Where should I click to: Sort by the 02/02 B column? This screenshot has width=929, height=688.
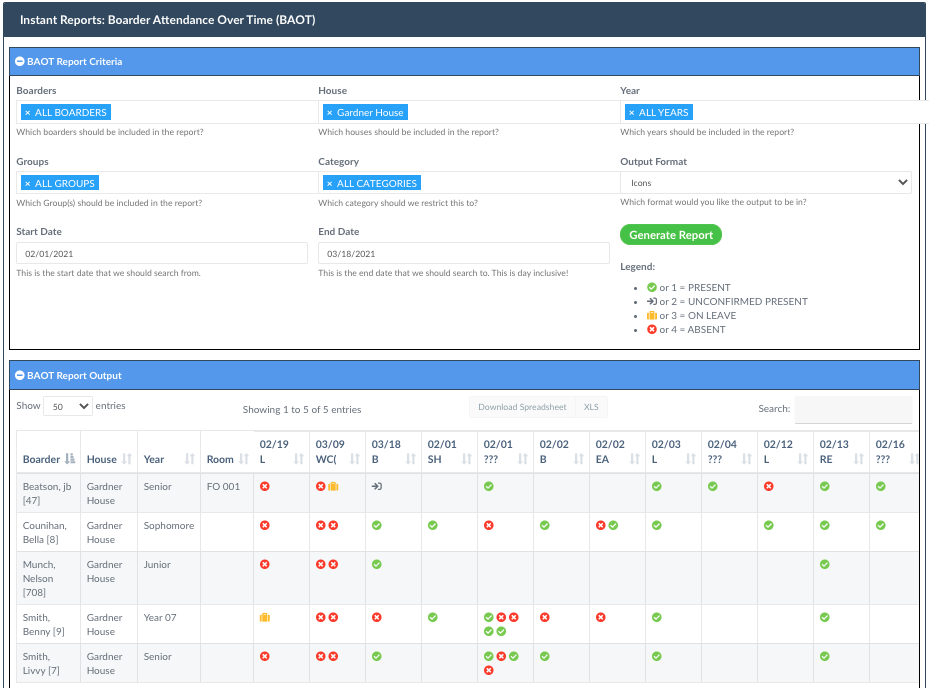[561, 452]
